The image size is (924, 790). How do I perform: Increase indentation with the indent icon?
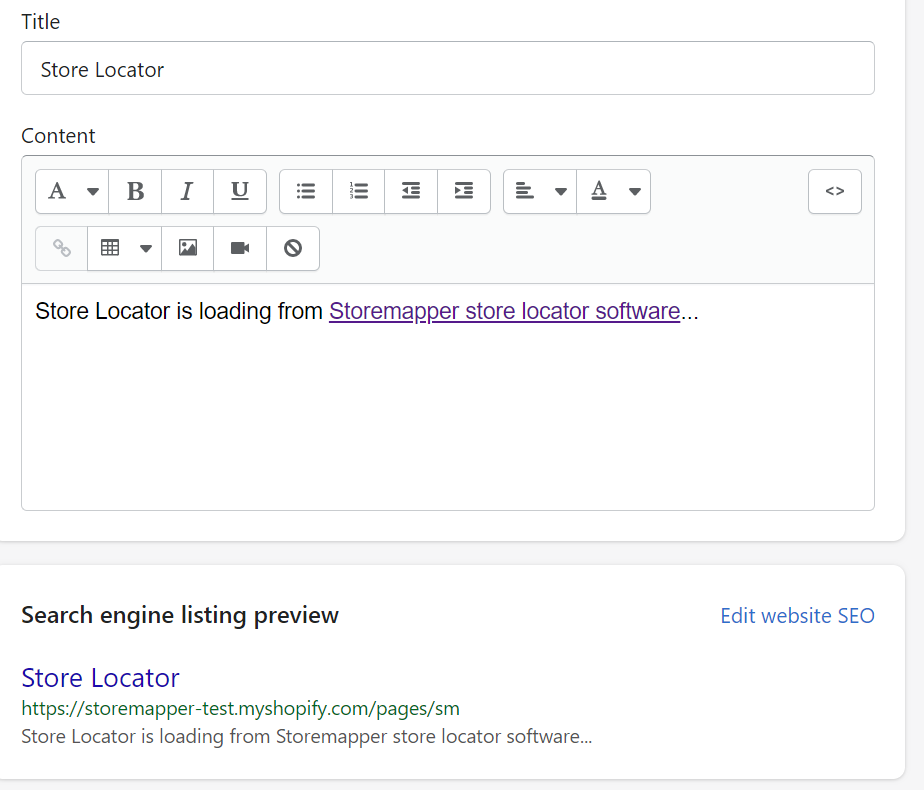point(463,191)
